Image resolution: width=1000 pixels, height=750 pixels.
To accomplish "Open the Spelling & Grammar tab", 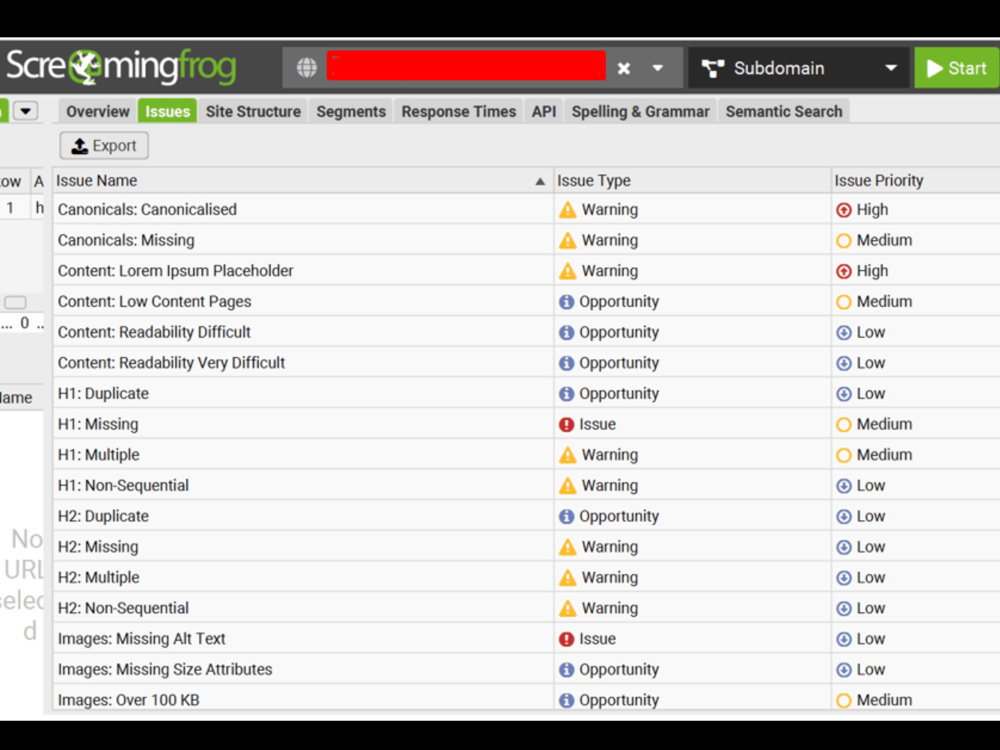I will point(640,112).
